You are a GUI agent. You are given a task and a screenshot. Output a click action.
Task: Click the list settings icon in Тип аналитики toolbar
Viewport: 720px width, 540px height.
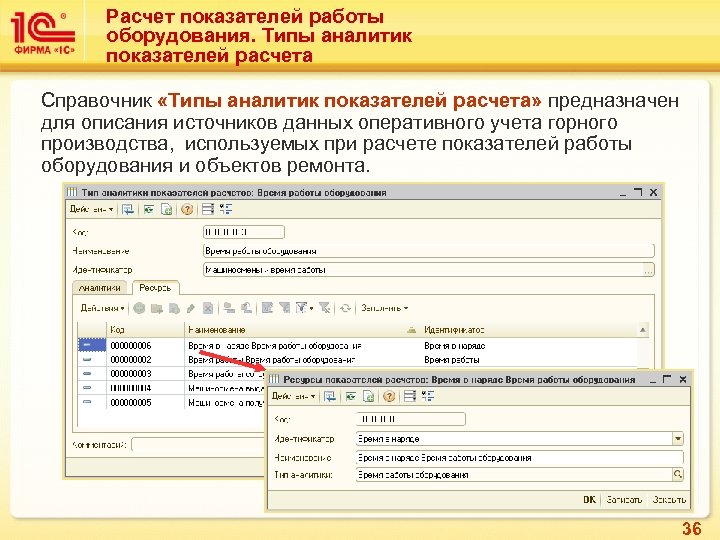coord(208,209)
